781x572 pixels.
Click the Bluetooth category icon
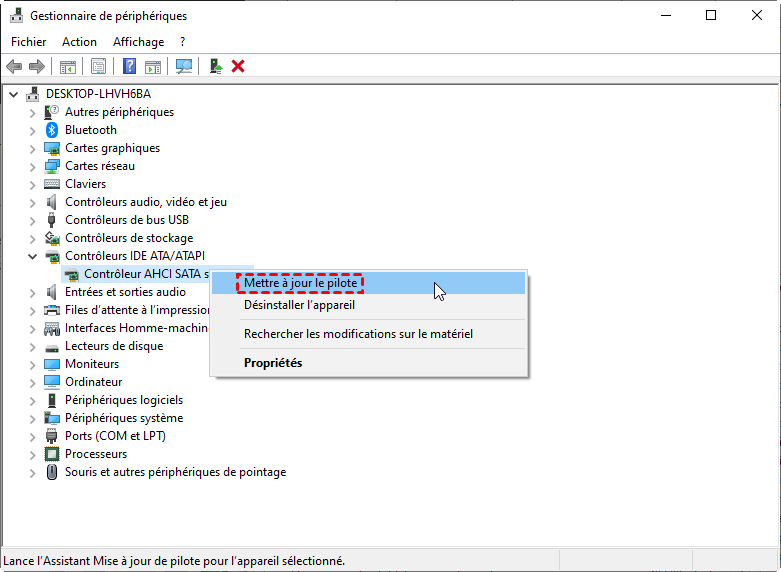52,130
